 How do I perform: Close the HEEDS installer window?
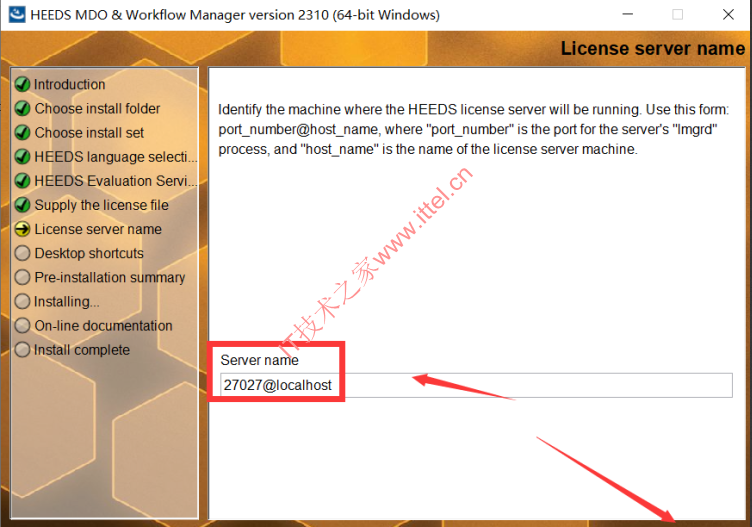(x=728, y=14)
